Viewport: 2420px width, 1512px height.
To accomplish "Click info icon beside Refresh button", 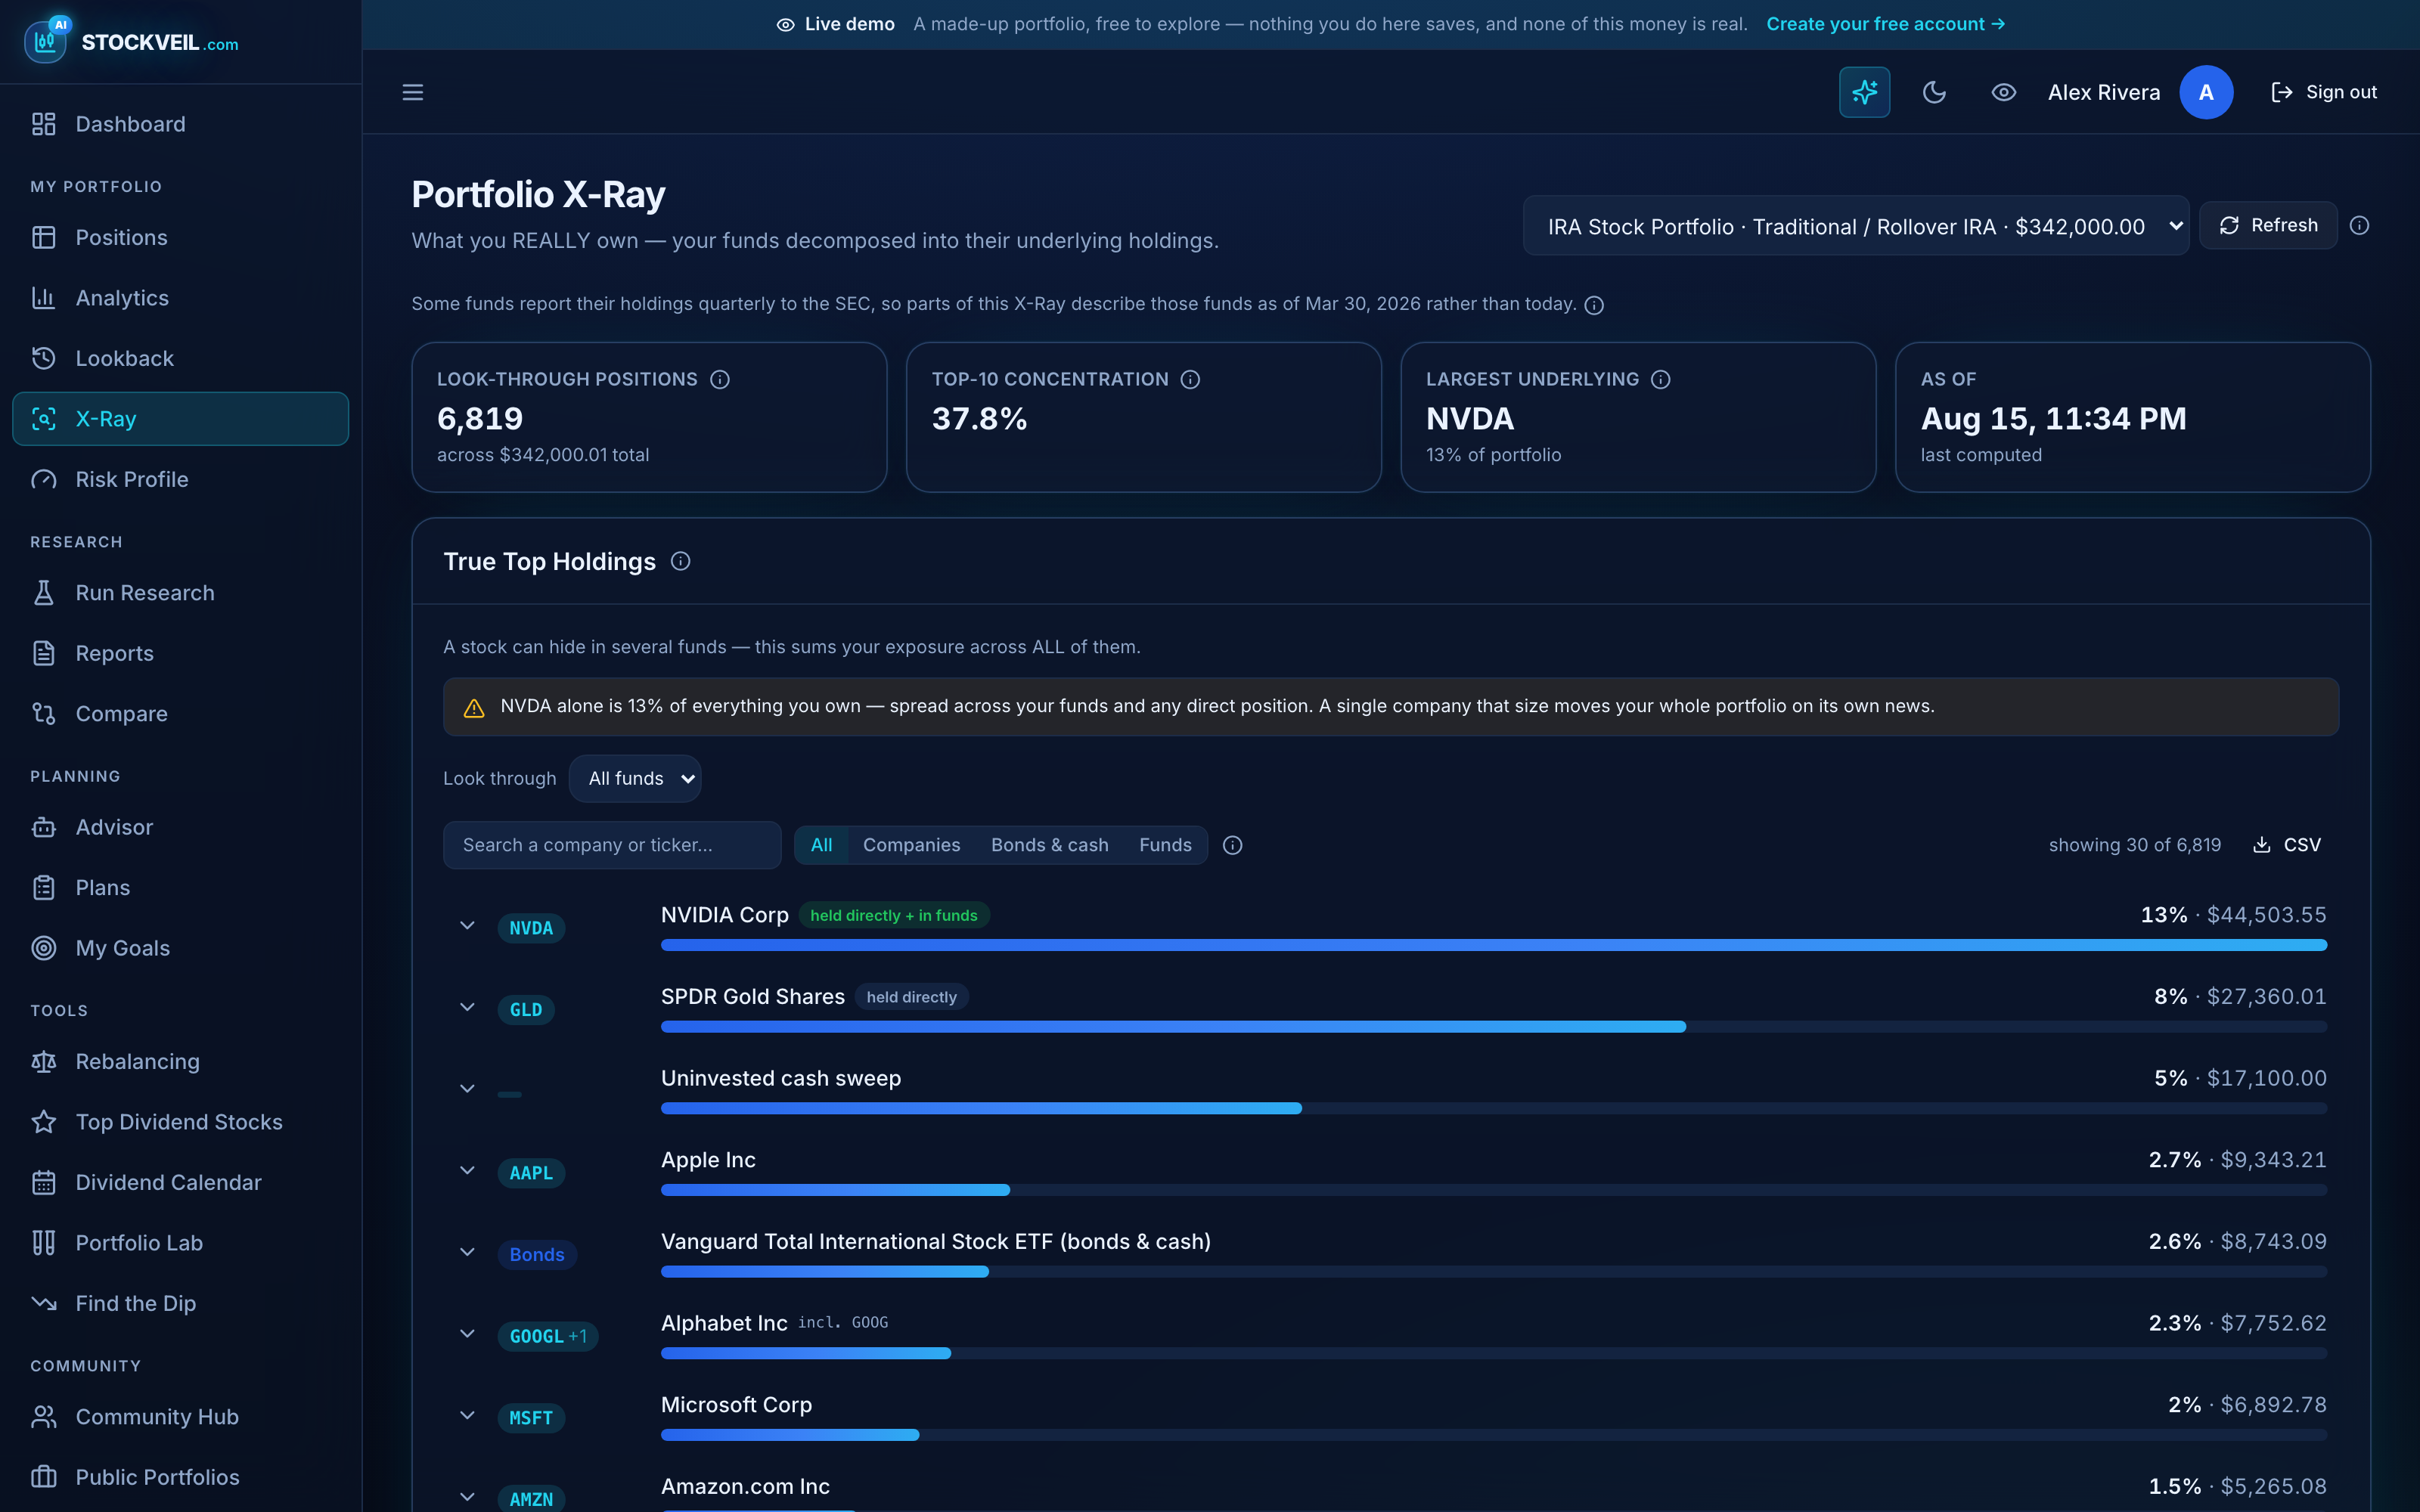I will click(x=2359, y=225).
